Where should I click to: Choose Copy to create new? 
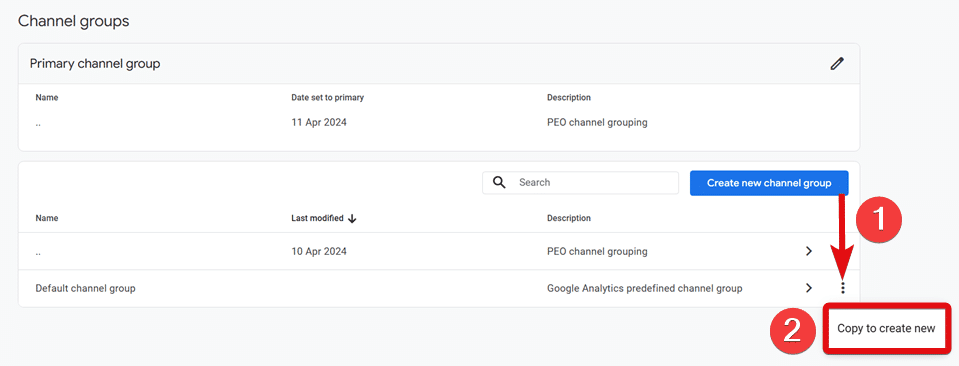point(886,328)
